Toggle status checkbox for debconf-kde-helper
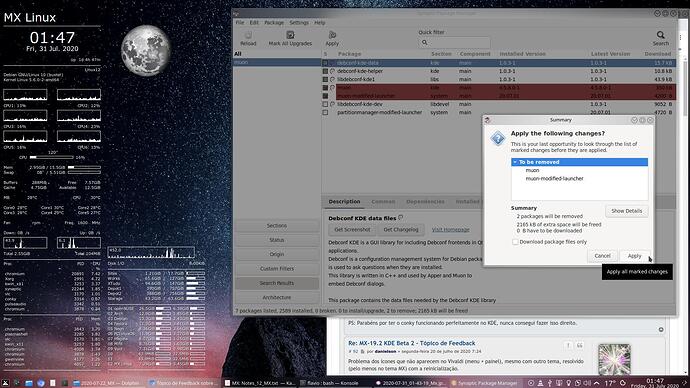The width and height of the screenshot is (690, 388). pos(325,71)
